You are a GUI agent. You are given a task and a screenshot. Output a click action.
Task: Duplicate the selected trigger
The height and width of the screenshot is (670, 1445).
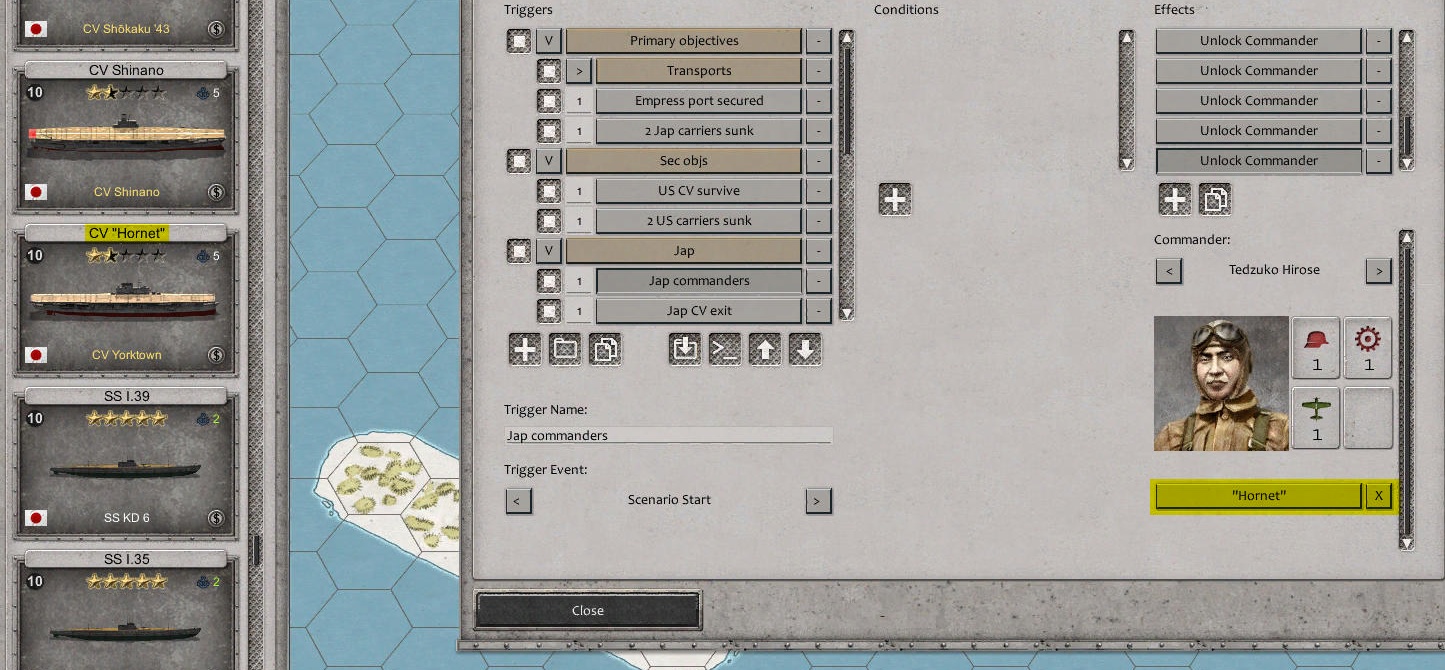point(605,349)
